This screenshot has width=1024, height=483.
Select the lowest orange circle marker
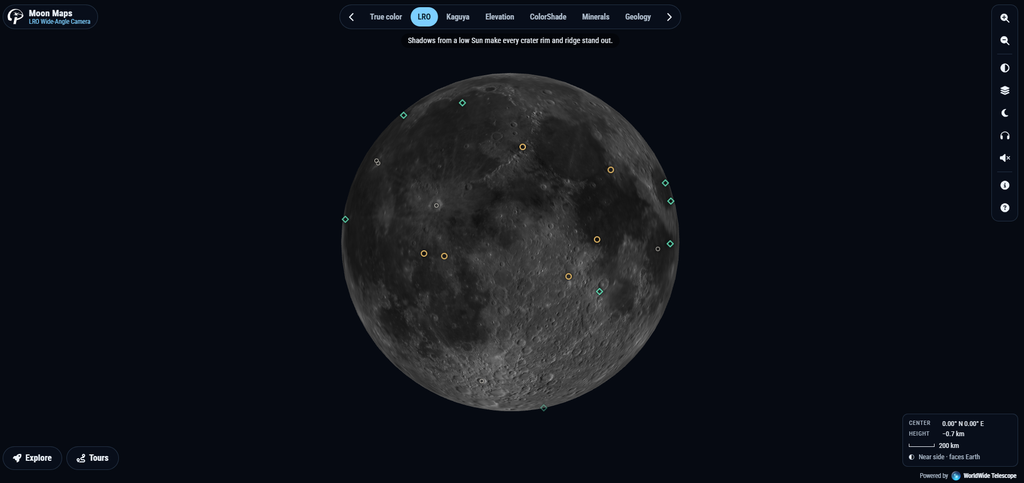(x=569, y=277)
